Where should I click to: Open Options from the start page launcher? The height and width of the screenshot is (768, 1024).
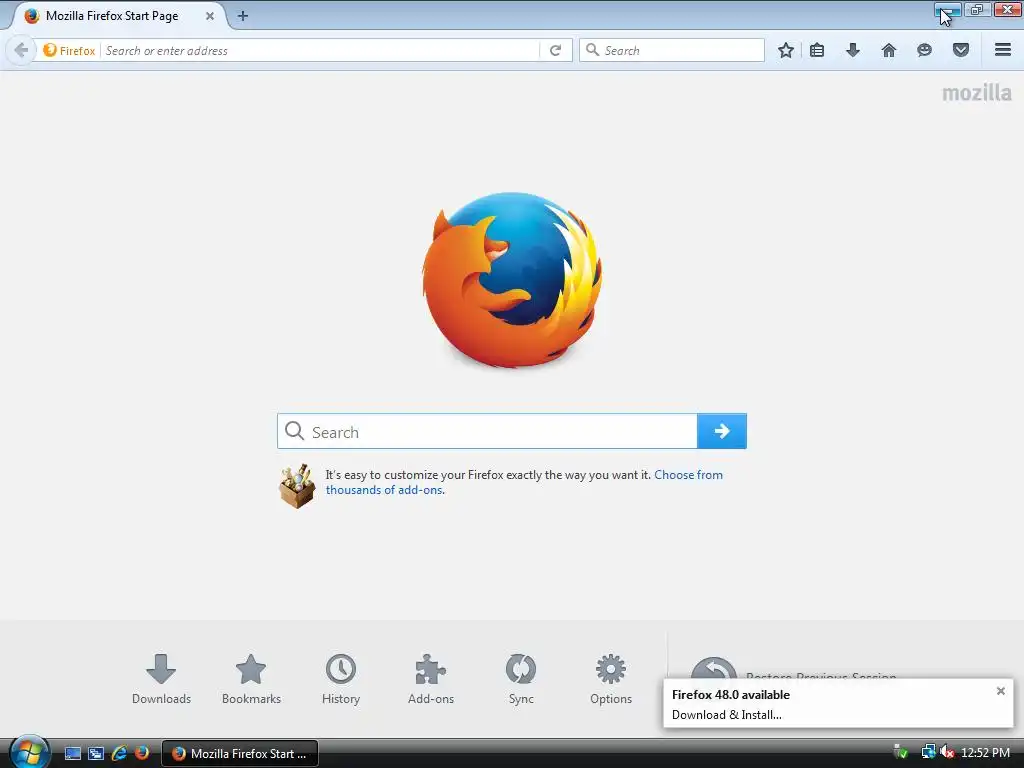611,679
